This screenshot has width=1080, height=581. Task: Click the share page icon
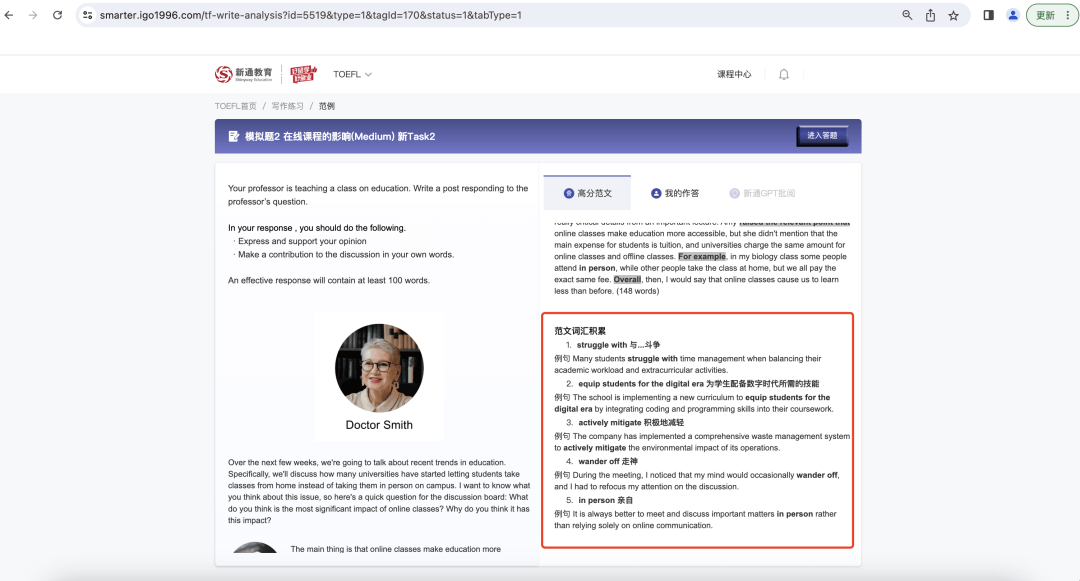pos(931,15)
